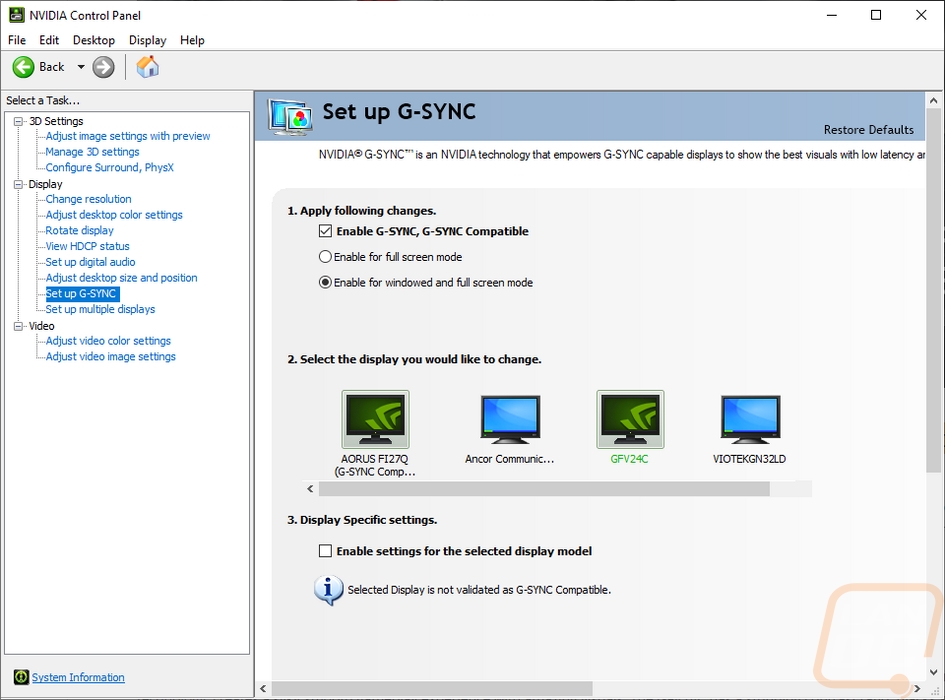Open Change resolution task

[89, 199]
